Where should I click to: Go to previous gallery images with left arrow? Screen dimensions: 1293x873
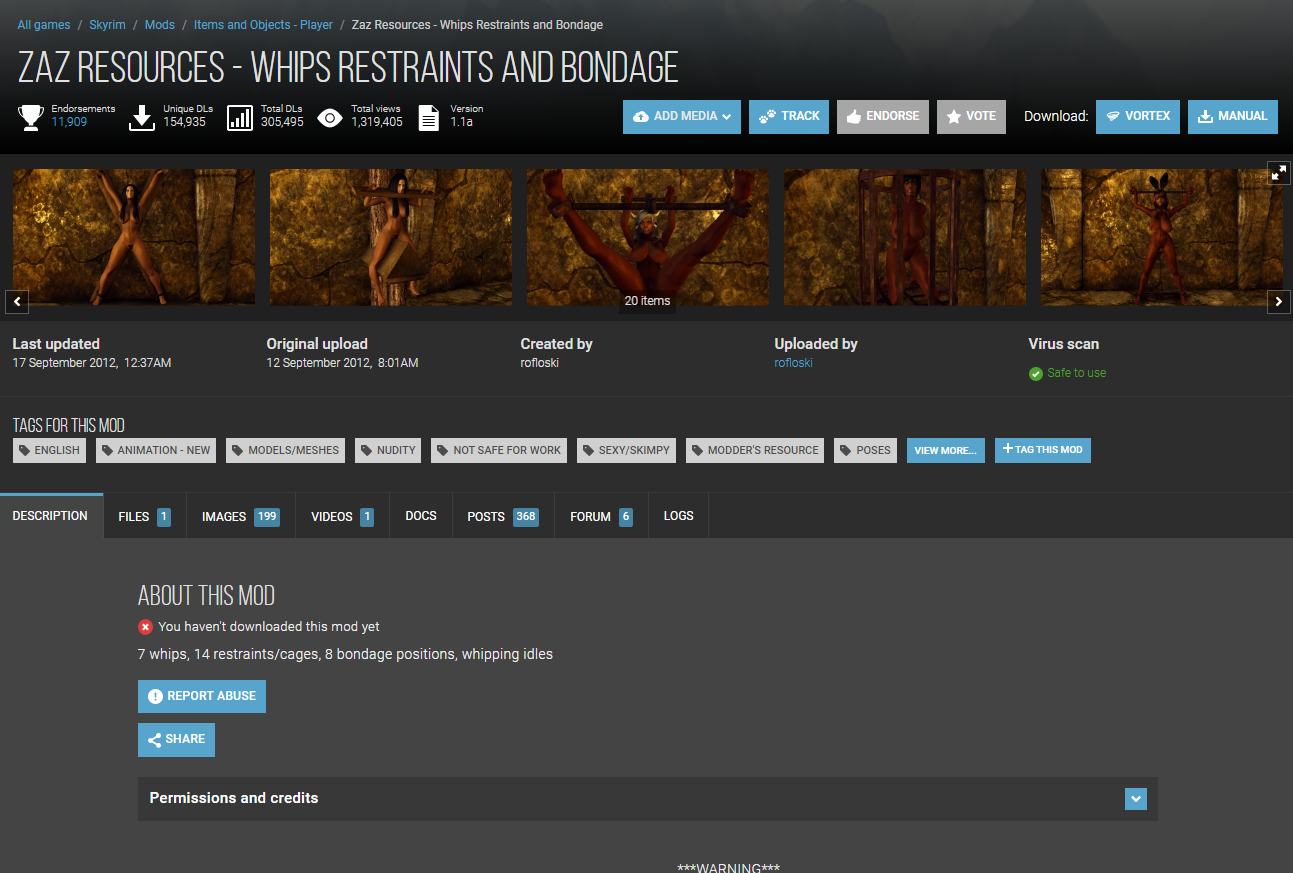pos(17,301)
